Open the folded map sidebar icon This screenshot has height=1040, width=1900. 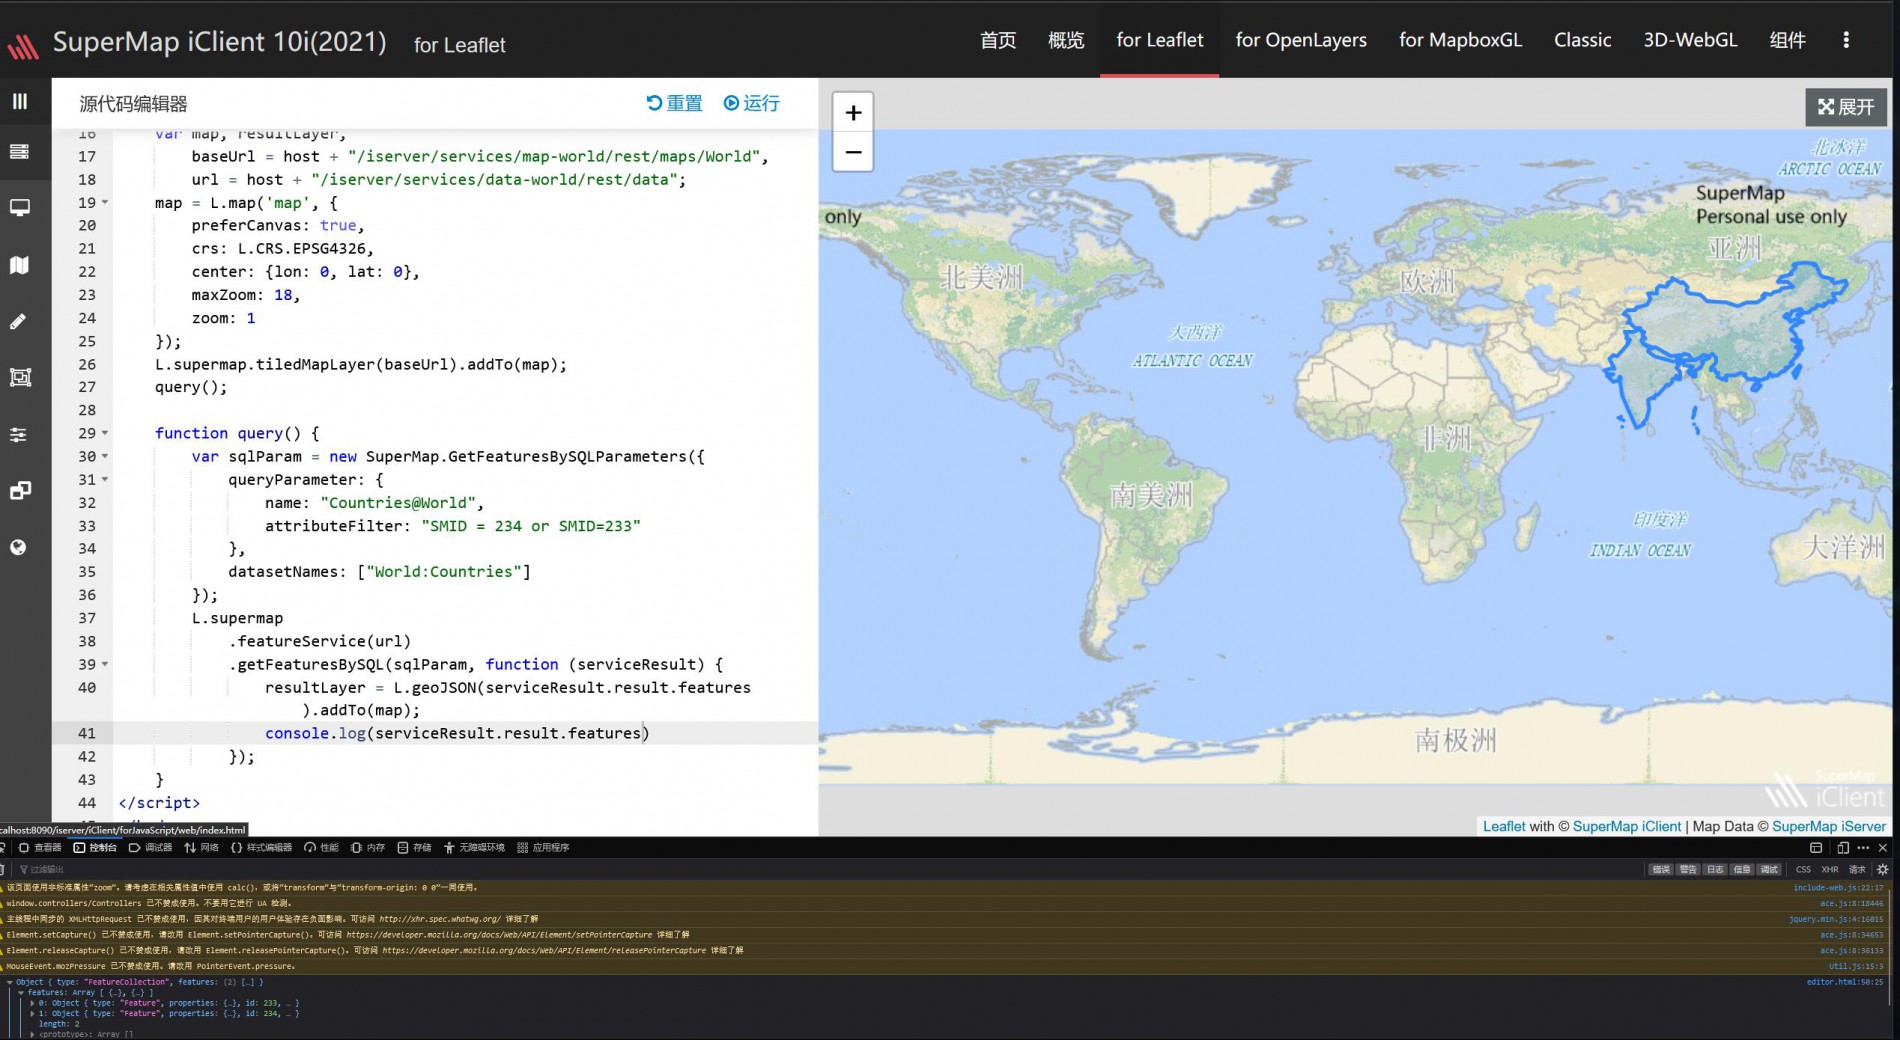[x=19, y=265]
